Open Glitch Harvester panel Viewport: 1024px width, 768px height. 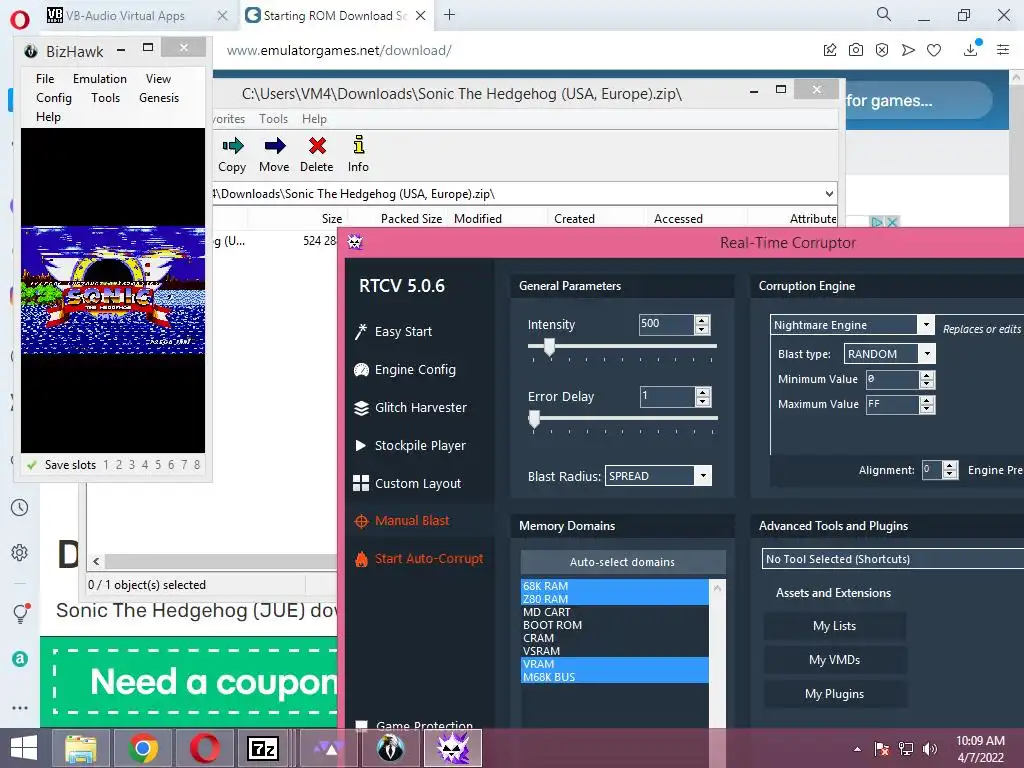click(x=410, y=408)
